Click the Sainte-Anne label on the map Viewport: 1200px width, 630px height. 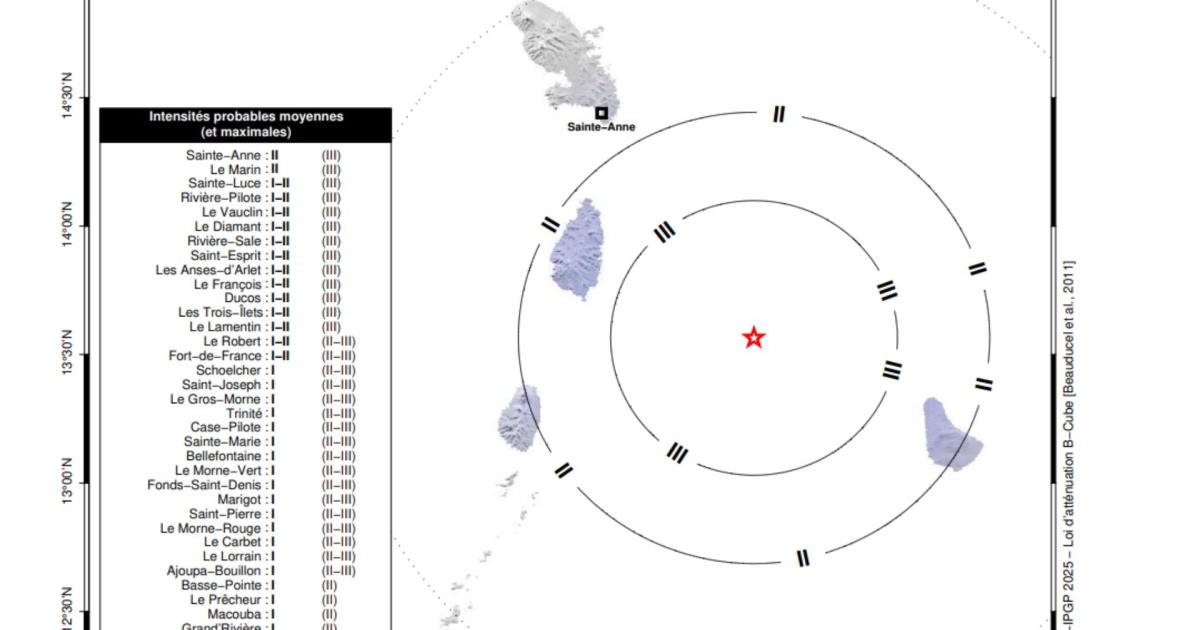pos(601,127)
